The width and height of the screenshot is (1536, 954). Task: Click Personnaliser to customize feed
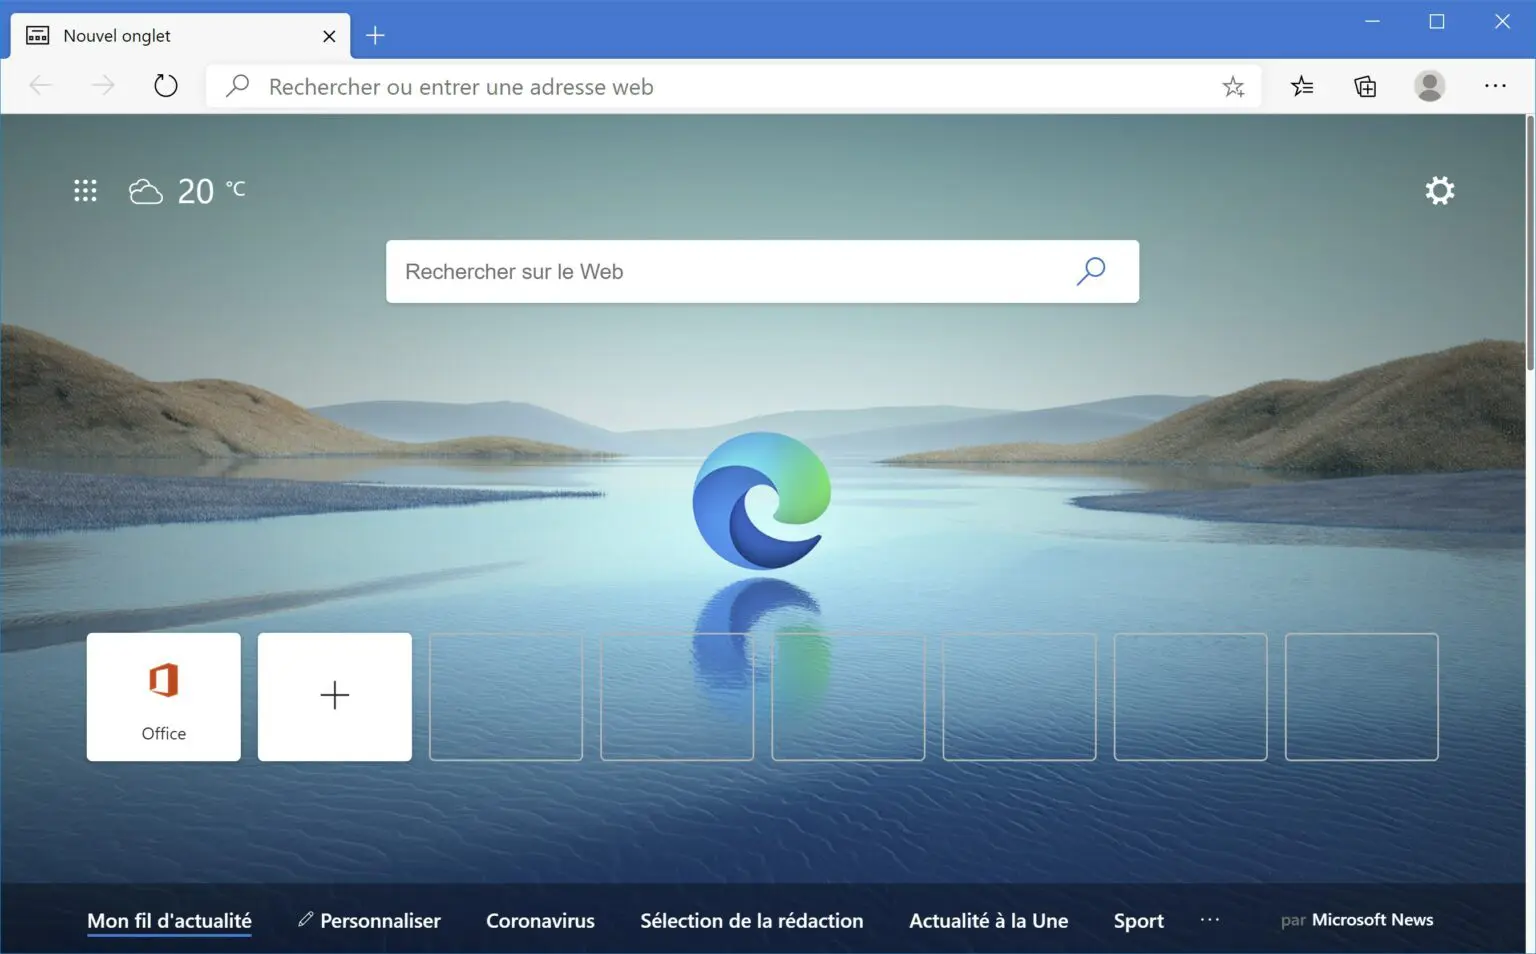(370, 921)
